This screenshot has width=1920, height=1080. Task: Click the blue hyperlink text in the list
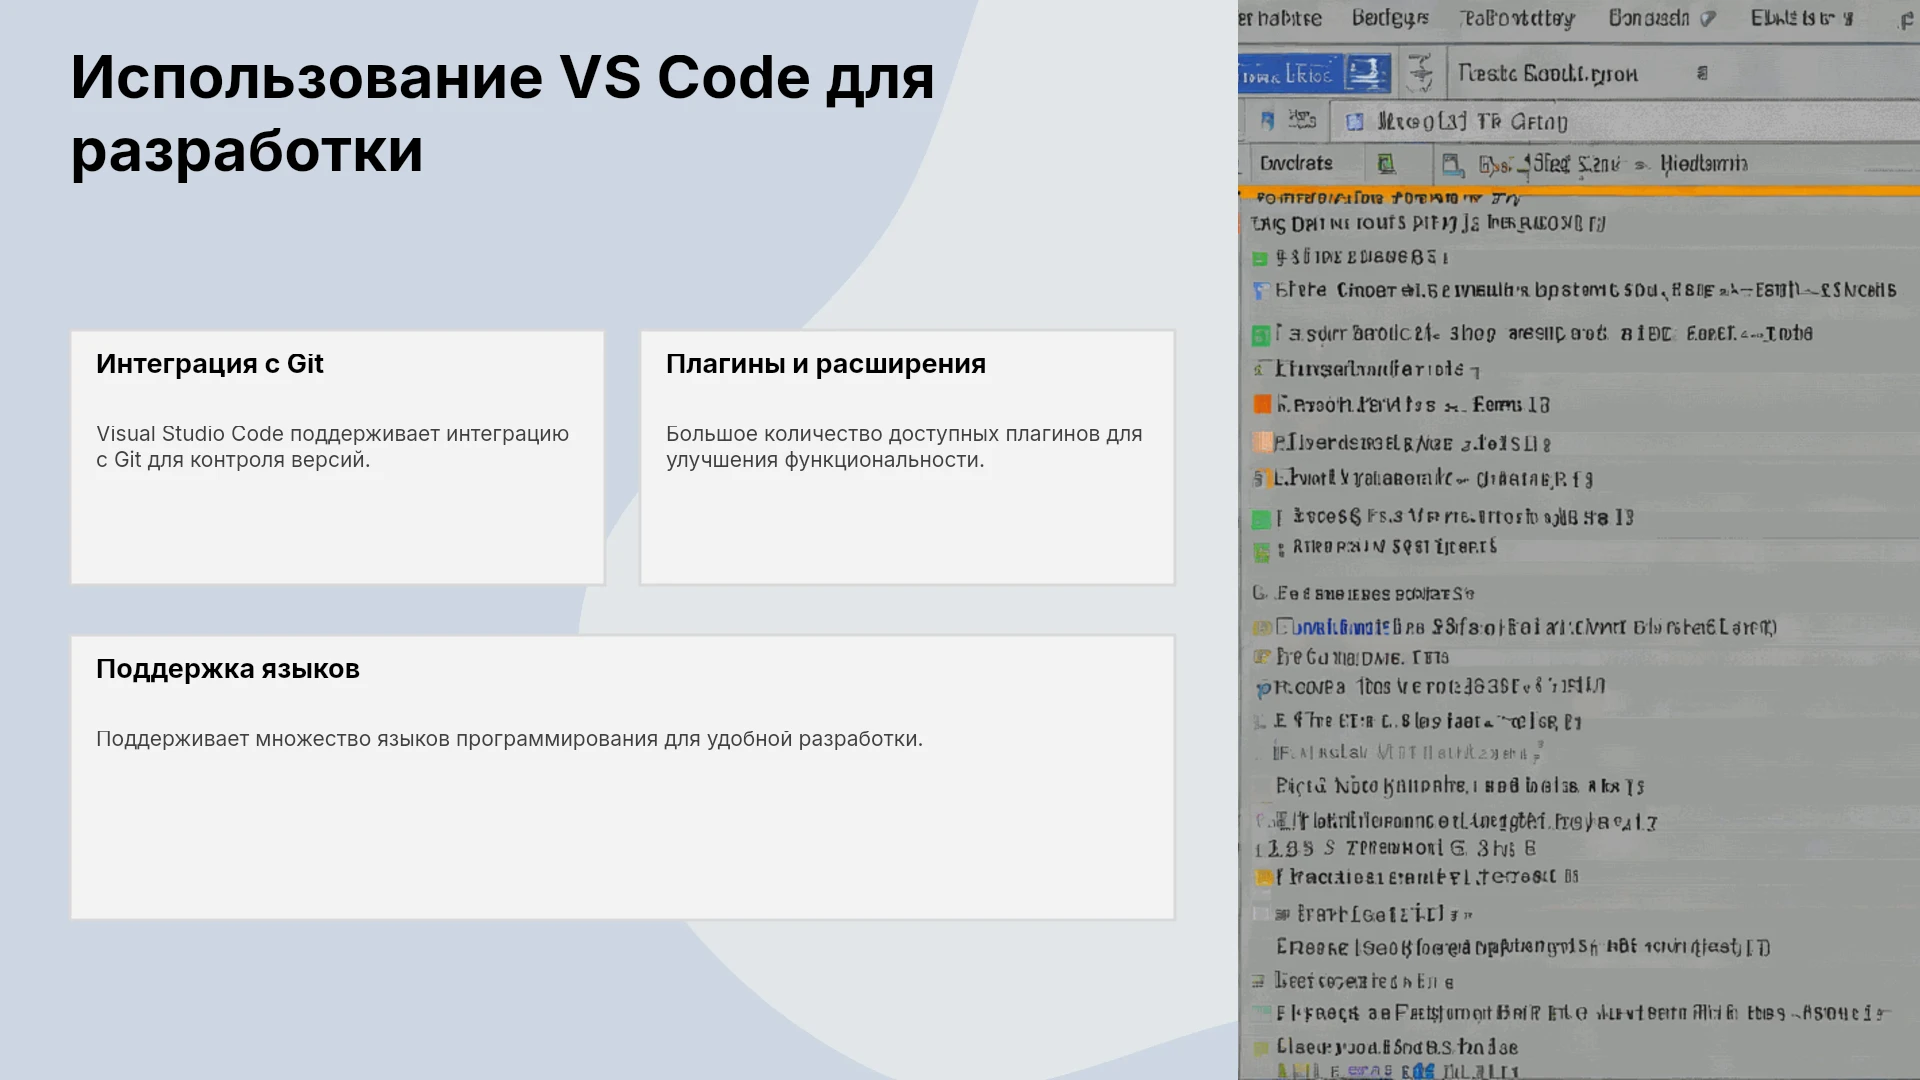pyautogui.click(x=1340, y=627)
